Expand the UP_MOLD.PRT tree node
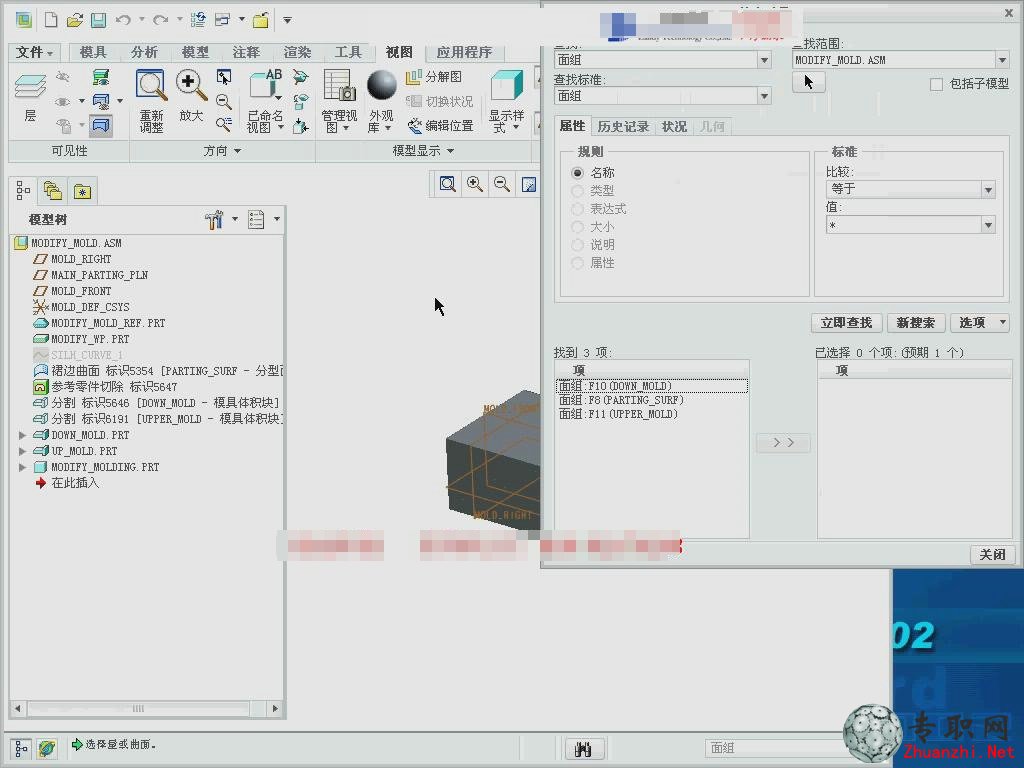Viewport: 1024px width, 768px height. coord(23,451)
